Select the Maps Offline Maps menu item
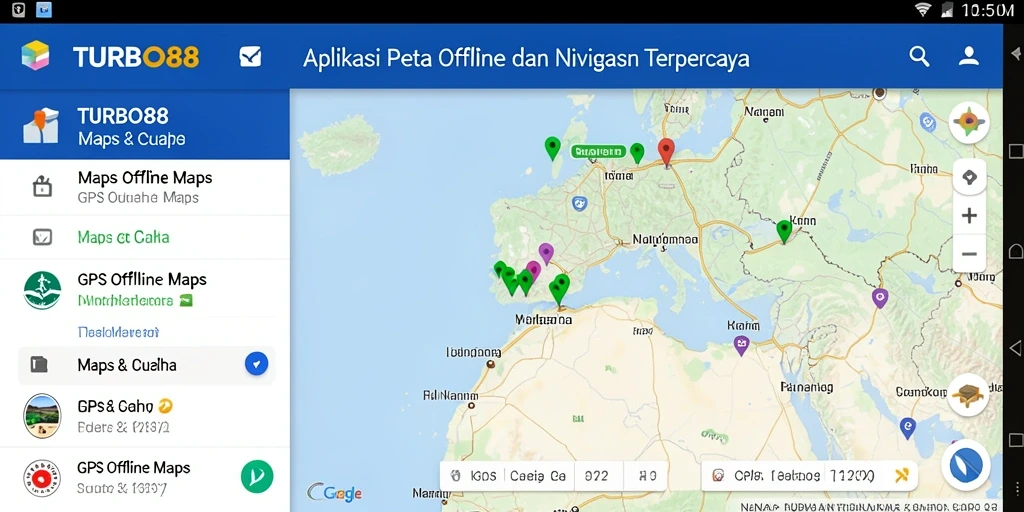Viewport: 1024px width, 512px height. [145, 187]
